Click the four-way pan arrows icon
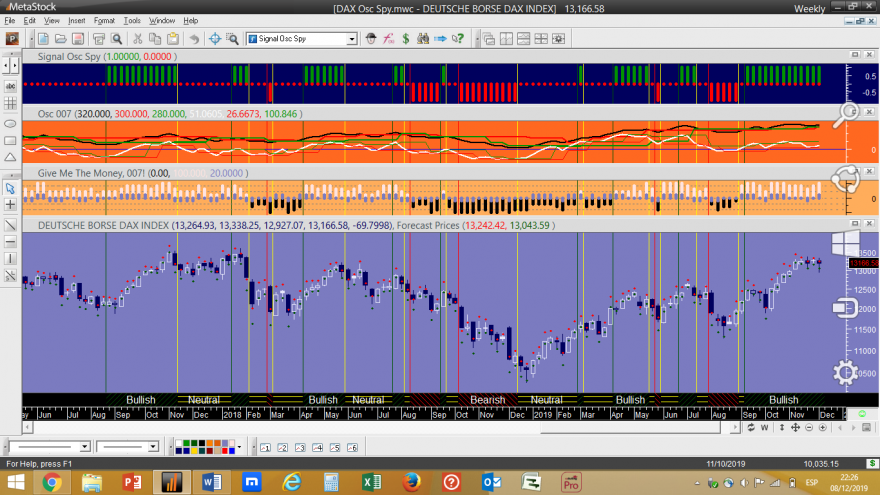Image resolution: width=880 pixels, height=495 pixels. (795, 428)
